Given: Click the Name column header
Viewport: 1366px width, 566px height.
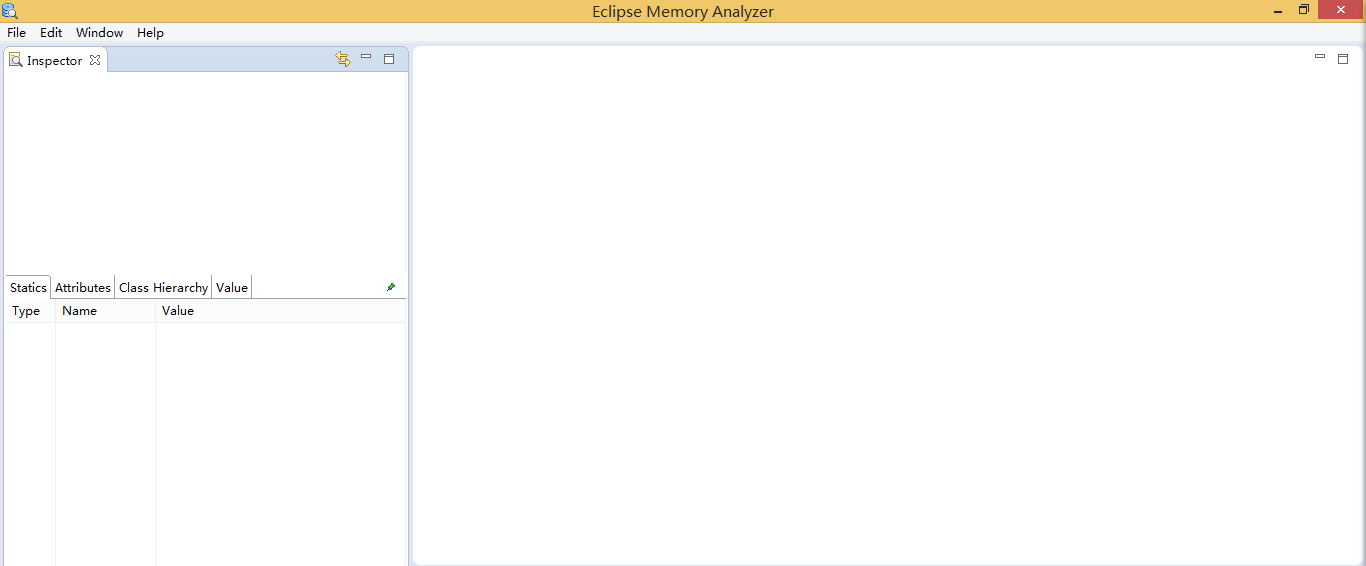Looking at the screenshot, I should click(105, 311).
